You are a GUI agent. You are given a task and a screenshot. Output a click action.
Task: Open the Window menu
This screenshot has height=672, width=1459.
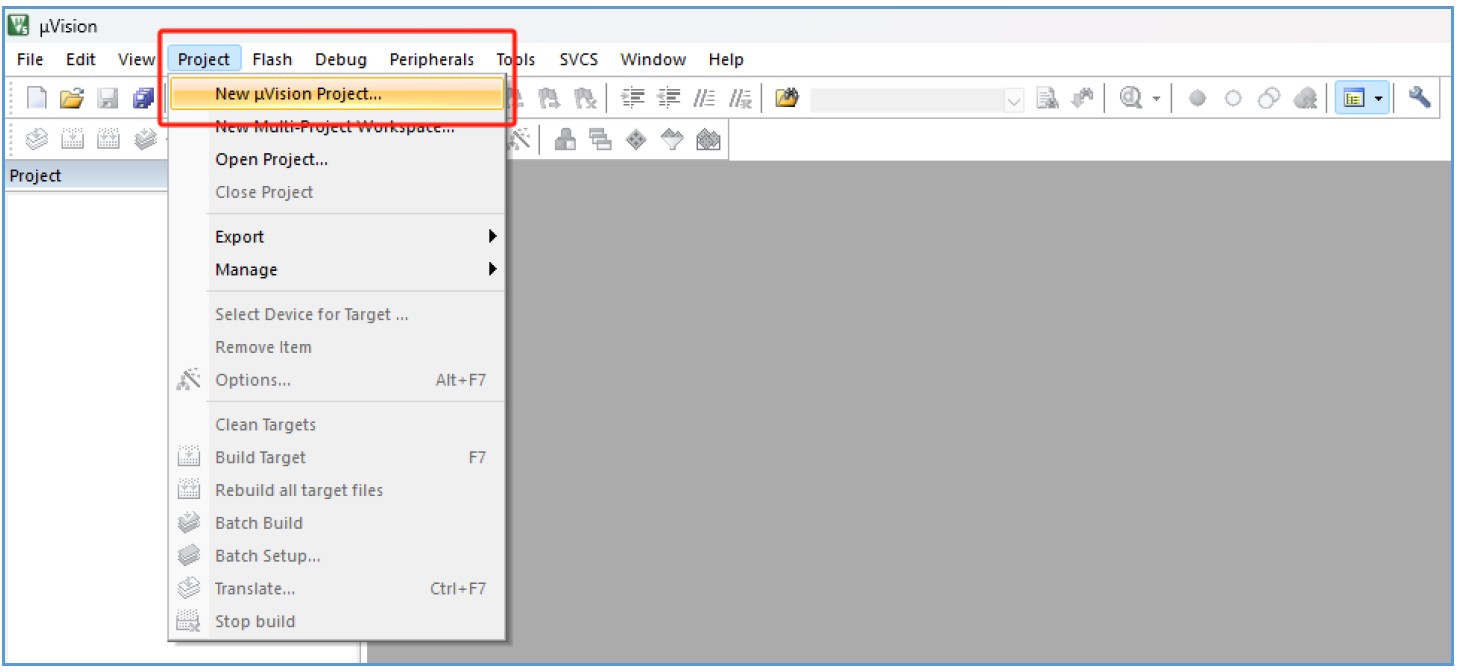[x=653, y=59]
